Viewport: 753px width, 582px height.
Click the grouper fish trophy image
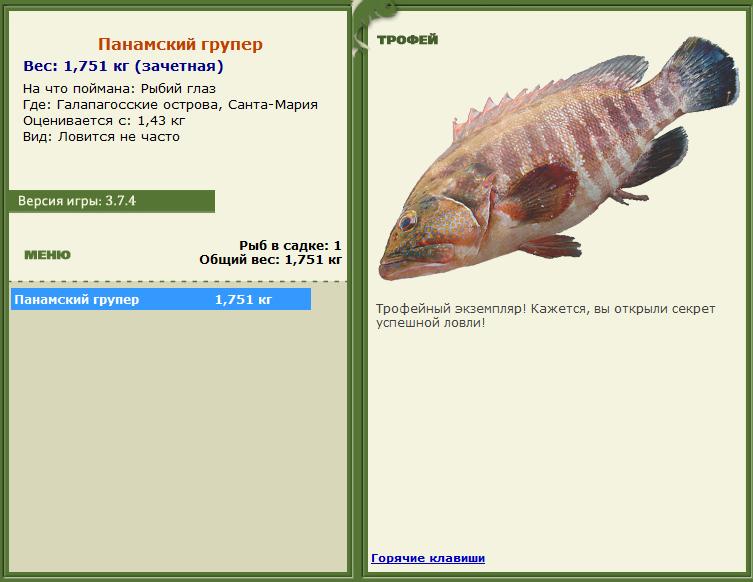pos(559,159)
